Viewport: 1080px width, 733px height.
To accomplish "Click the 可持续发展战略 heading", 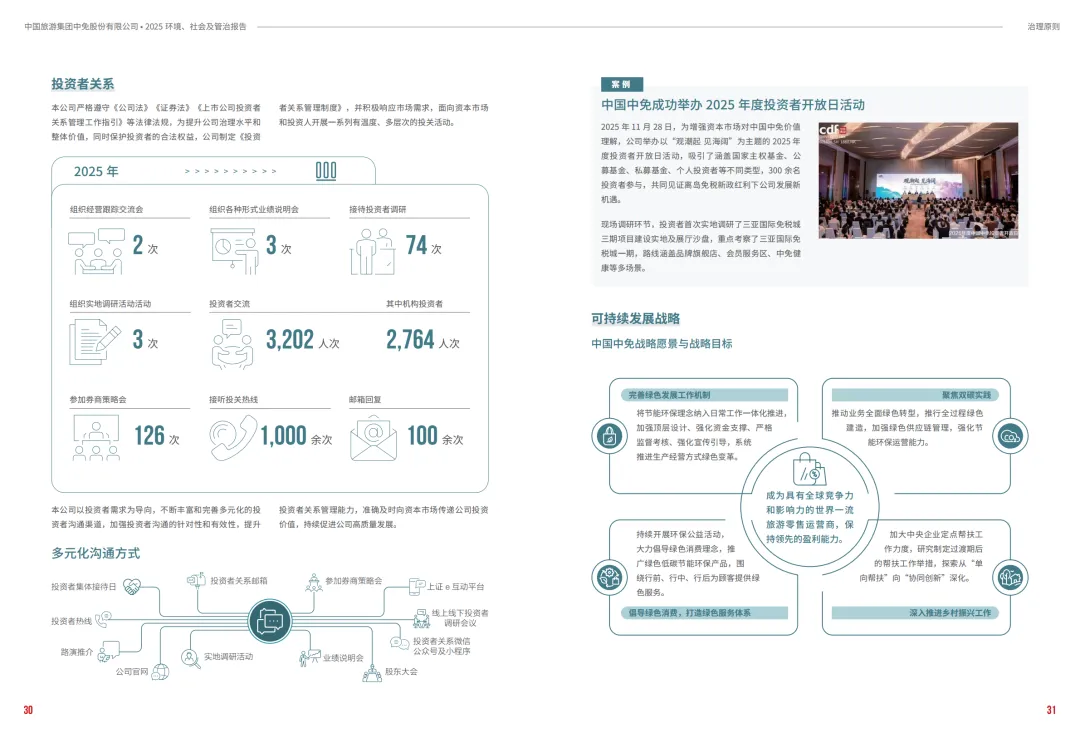I will (636, 318).
